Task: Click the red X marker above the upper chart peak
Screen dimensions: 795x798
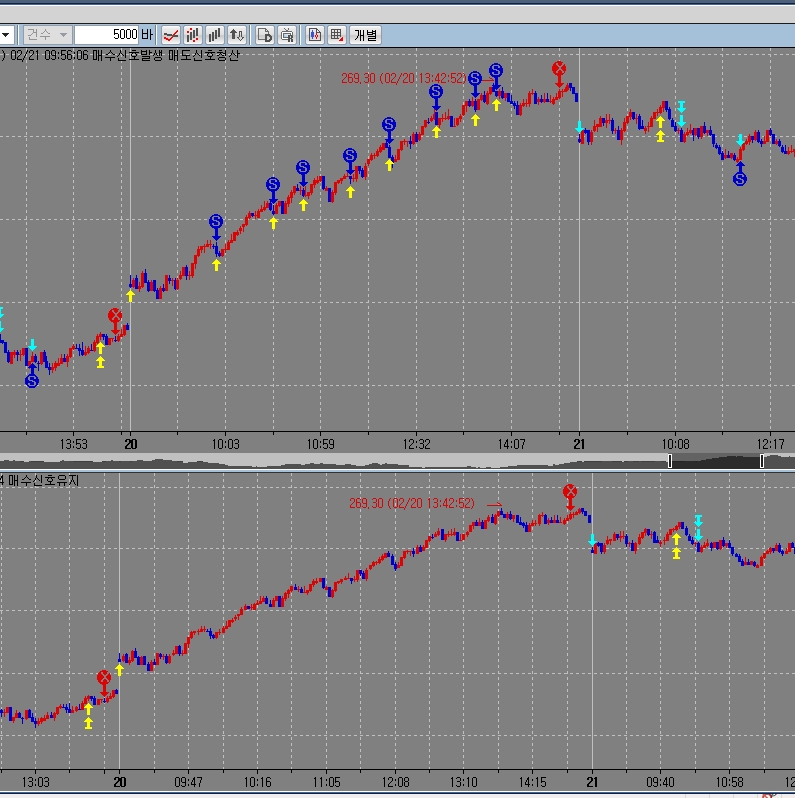Action: (x=559, y=68)
